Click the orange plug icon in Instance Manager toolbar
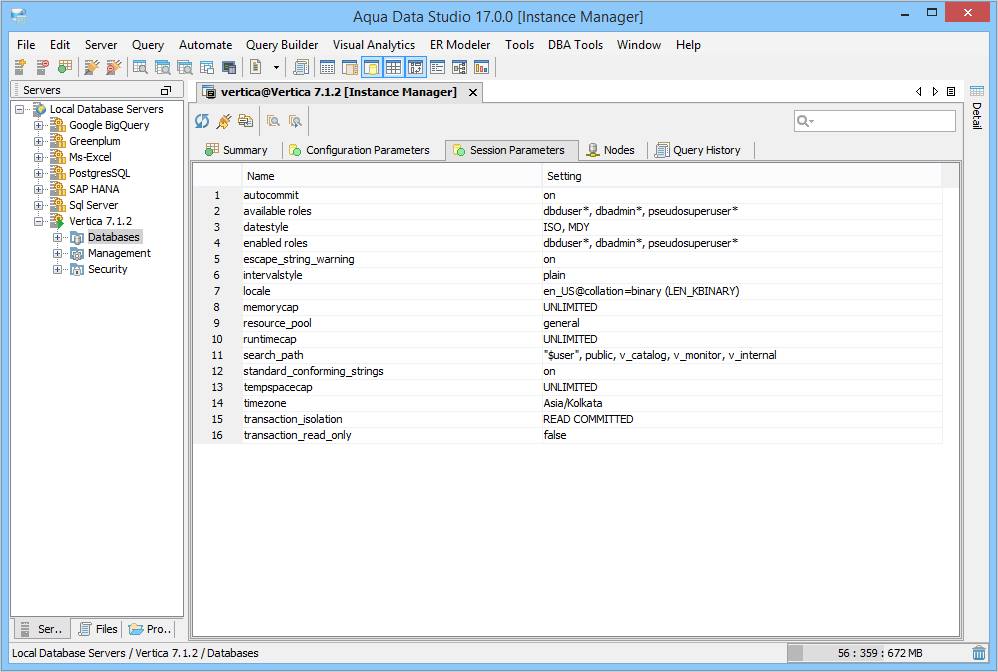Screen dimensions: 998x672 [224, 121]
